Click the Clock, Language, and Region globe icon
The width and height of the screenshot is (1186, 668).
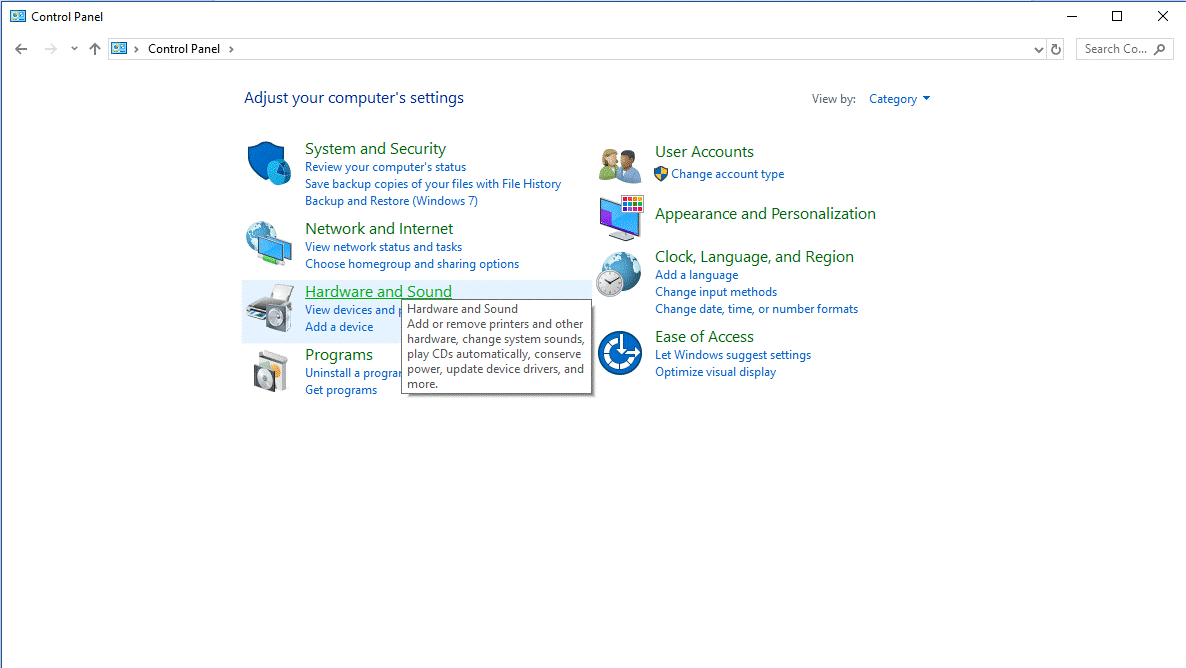point(619,275)
